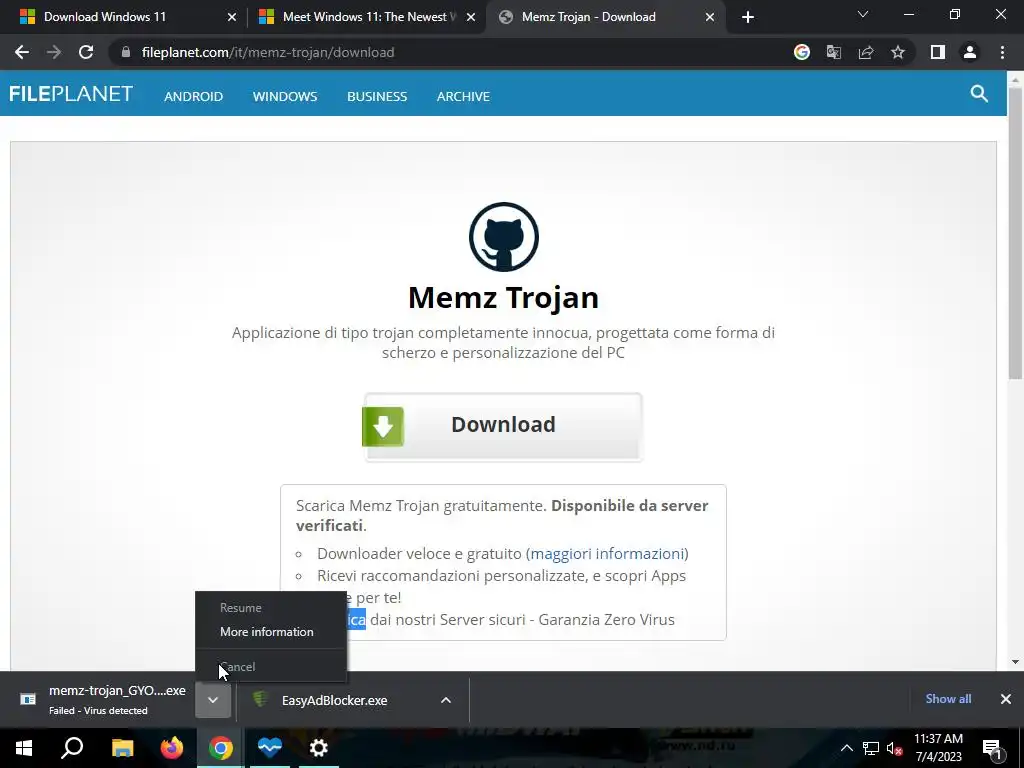Close the Memz Trojan tab
Viewport: 1024px width, 768px height.
pos(710,17)
